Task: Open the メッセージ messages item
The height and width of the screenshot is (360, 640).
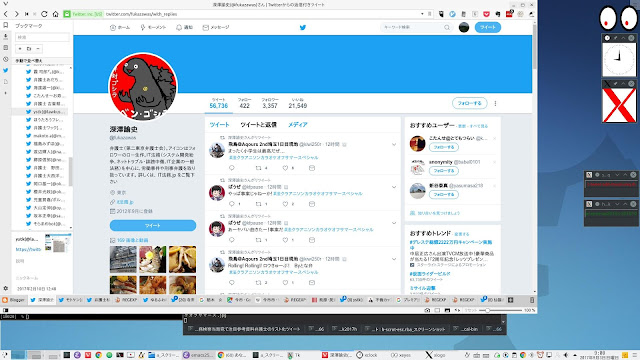Action: 216,27
